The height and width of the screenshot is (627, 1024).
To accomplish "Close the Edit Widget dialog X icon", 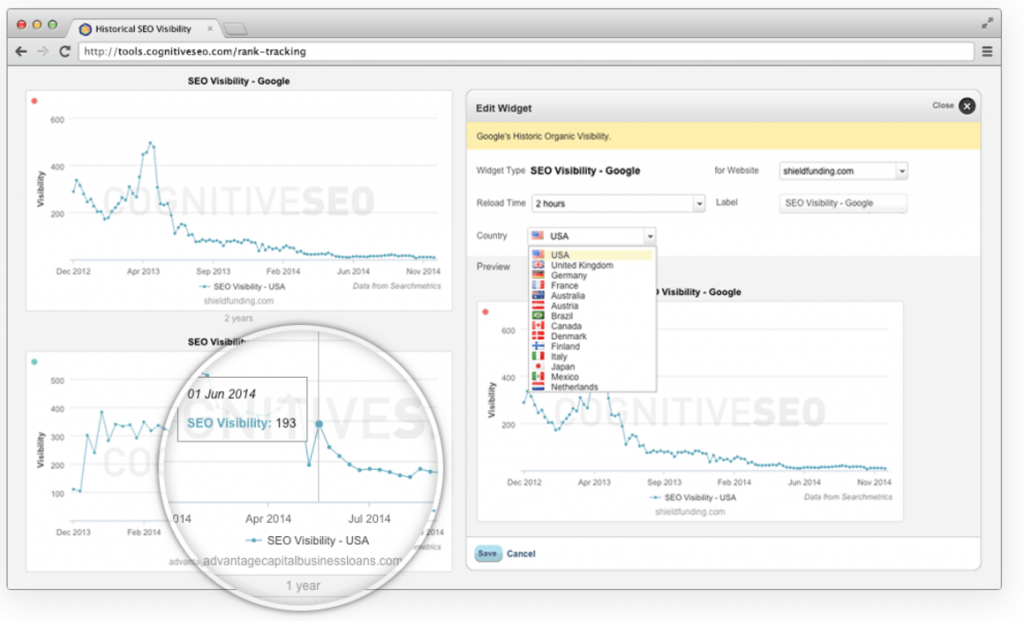I will pyautogui.click(x=967, y=106).
